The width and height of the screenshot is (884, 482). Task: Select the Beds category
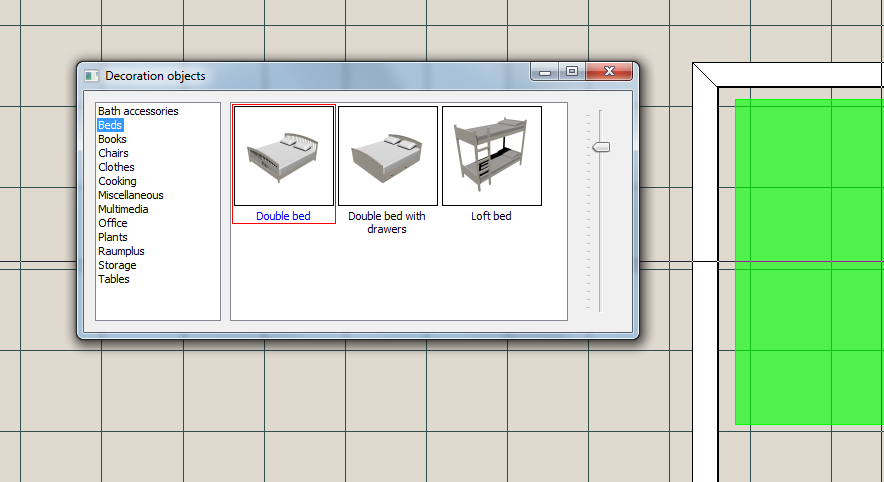tap(110, 125)
